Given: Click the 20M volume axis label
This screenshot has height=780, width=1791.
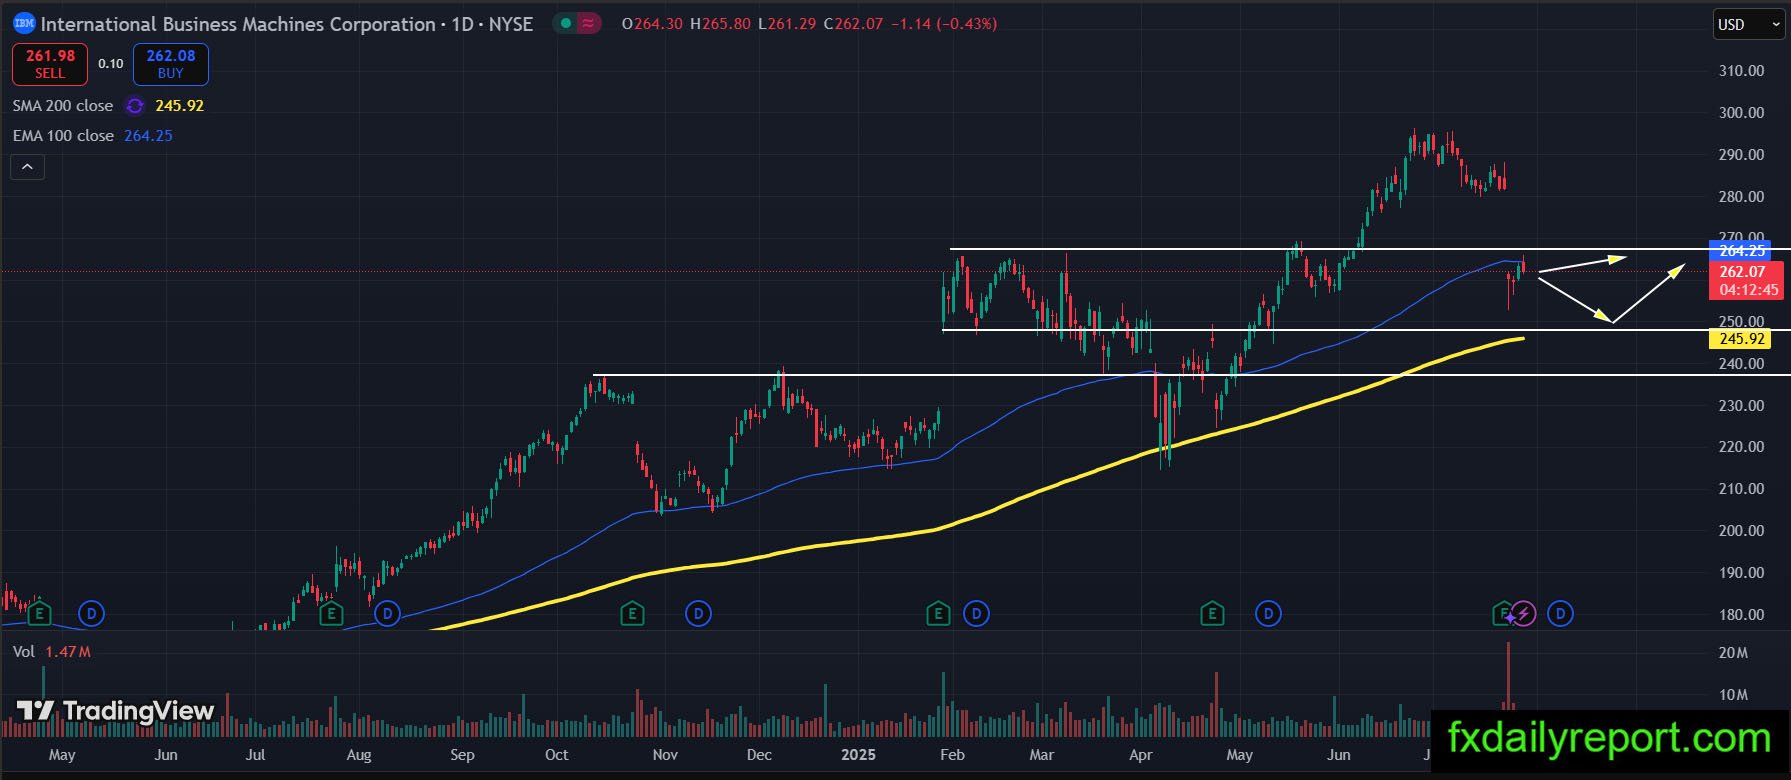Looking at the screenshot, I should pyautogui.click(x=1733, y=653).
